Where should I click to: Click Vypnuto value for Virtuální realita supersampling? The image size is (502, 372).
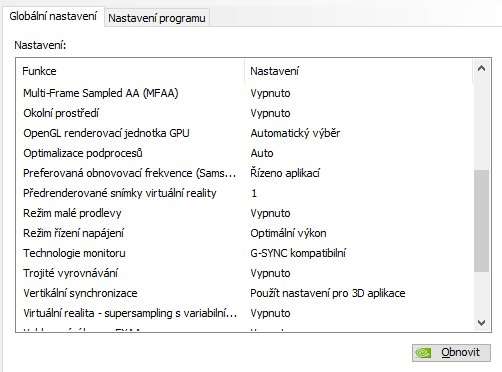[270, 313]
